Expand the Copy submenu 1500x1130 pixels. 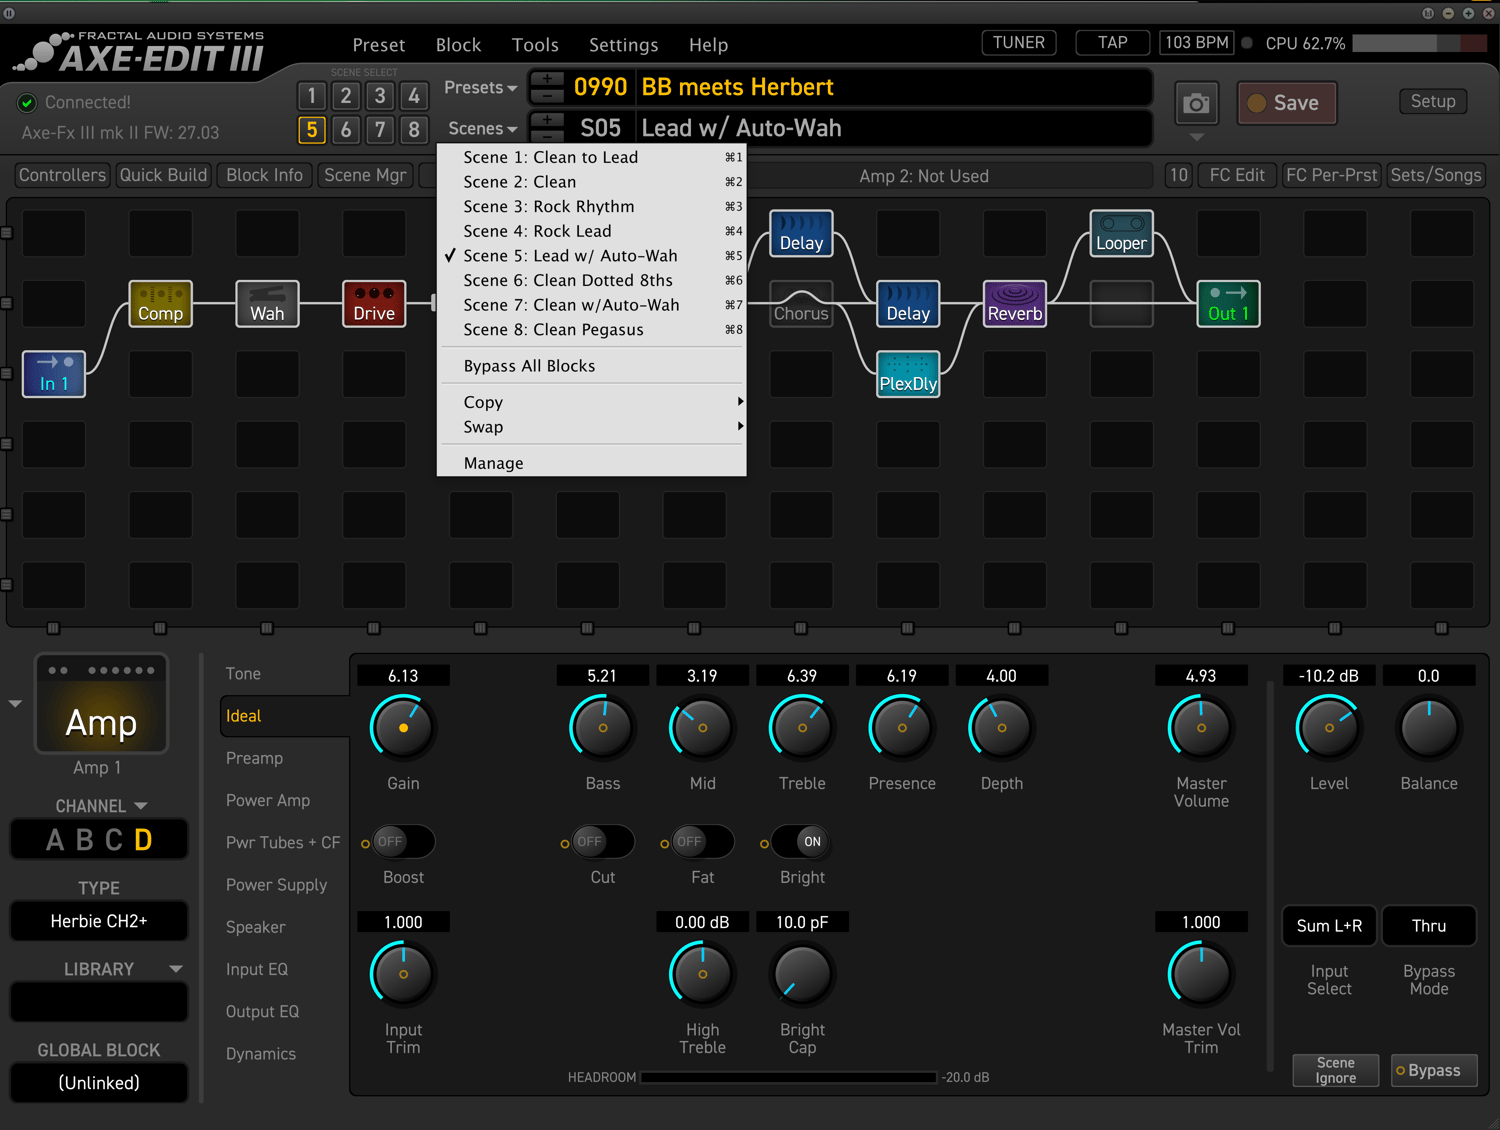point(592,402)
